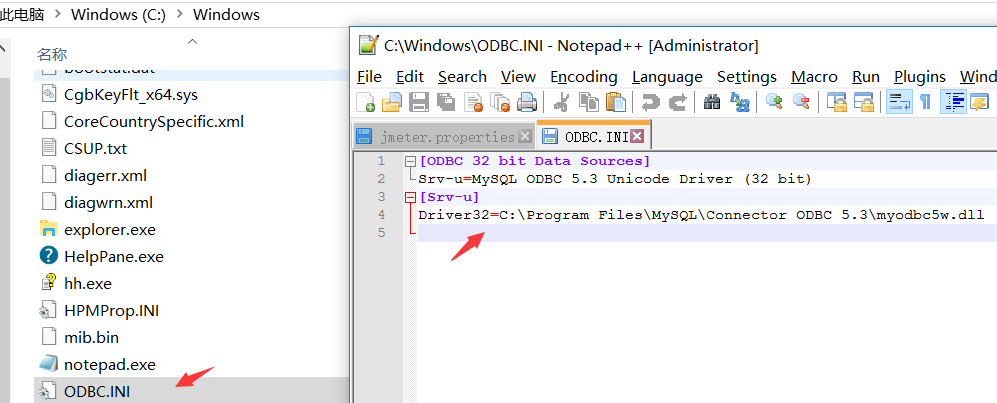Select HPMProp.INI in Explorer
This screenshot has width=997, height=403.
pos(111,311)
